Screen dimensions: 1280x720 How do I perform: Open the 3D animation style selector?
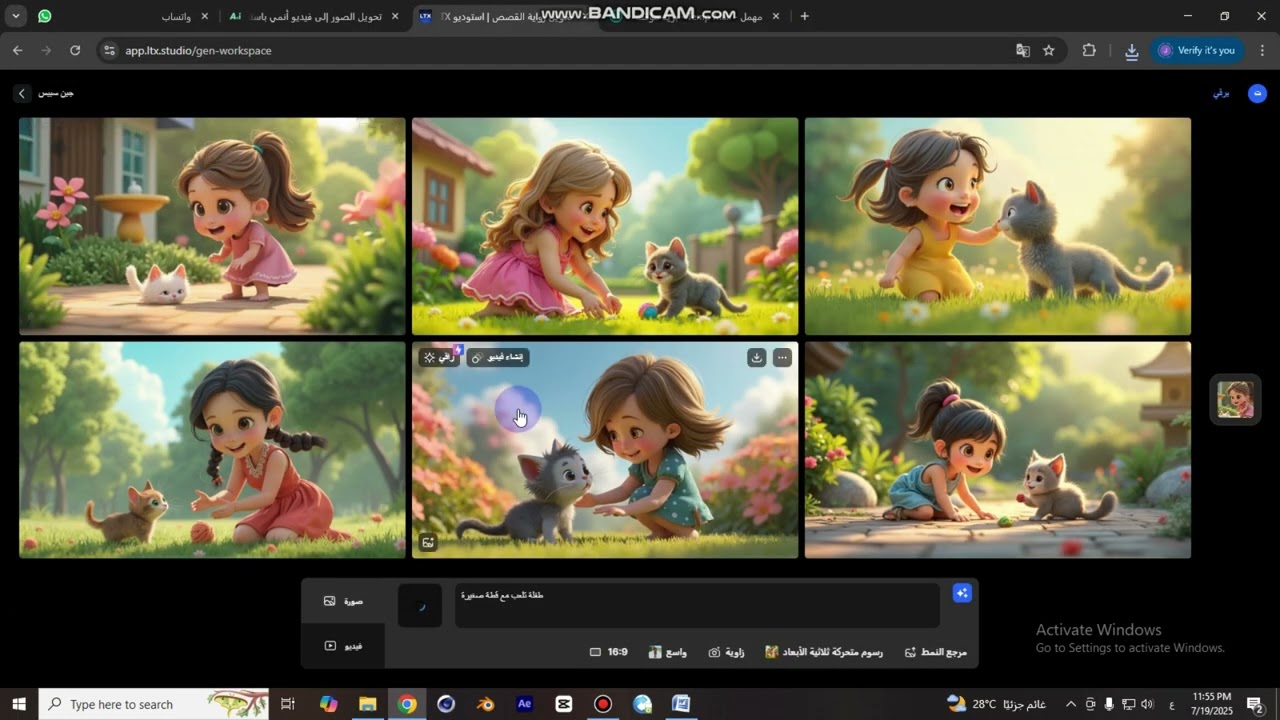pyautogui.click(x=824, y=652)
